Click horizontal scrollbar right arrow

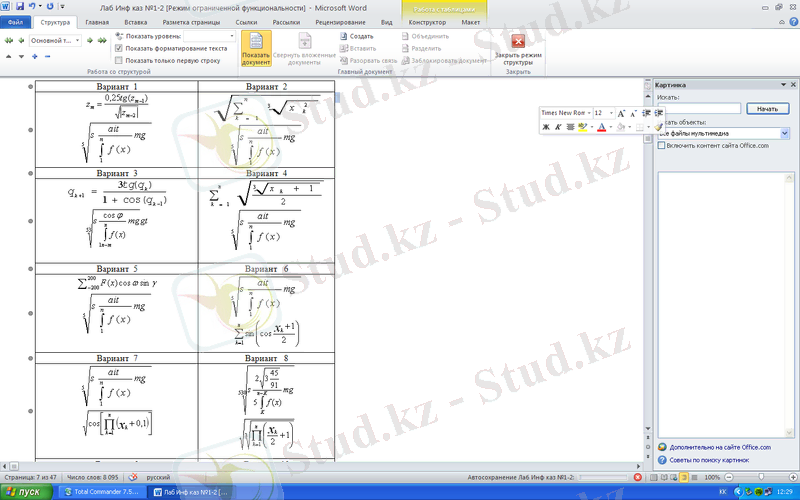tap(638, 466)
